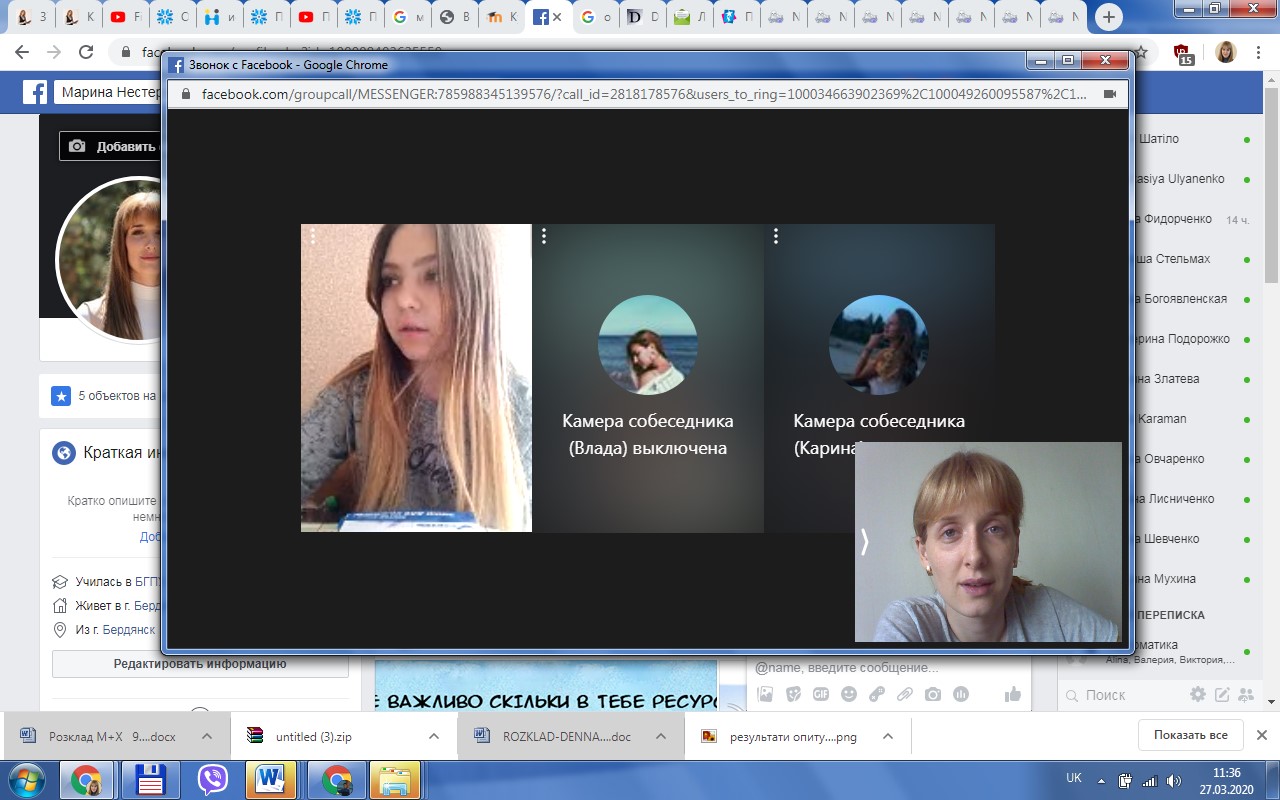Click UK language indicator in taskbar
The image size is (1280, 800).
(x=1074, y=777)
